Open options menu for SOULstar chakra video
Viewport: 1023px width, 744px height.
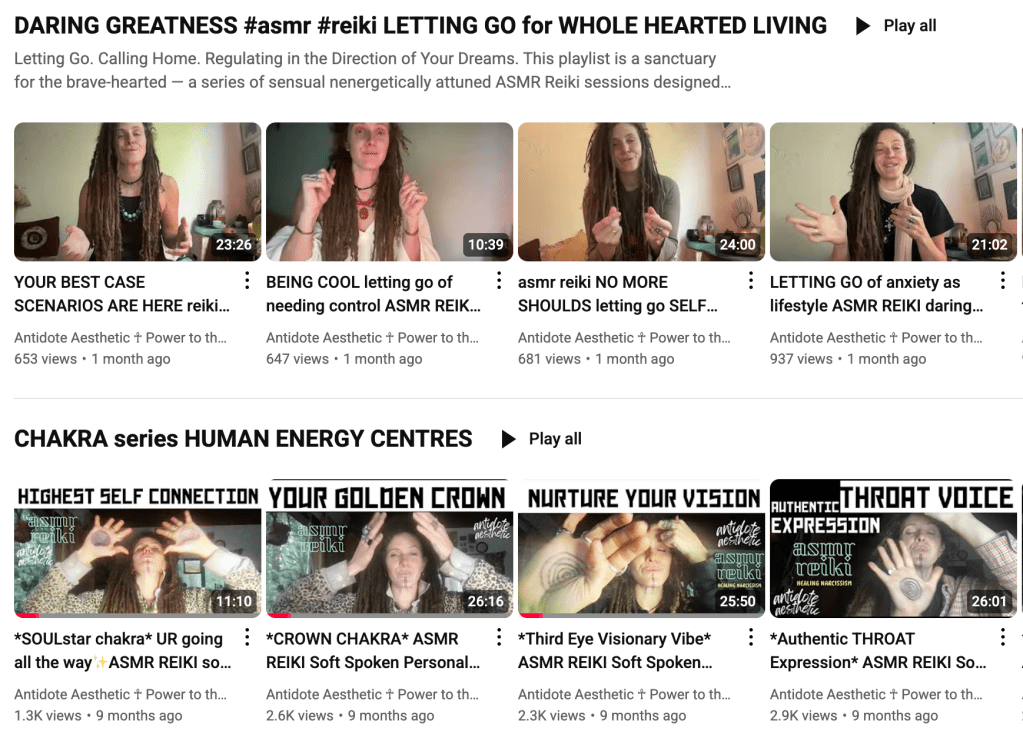(x=247, y=637)
